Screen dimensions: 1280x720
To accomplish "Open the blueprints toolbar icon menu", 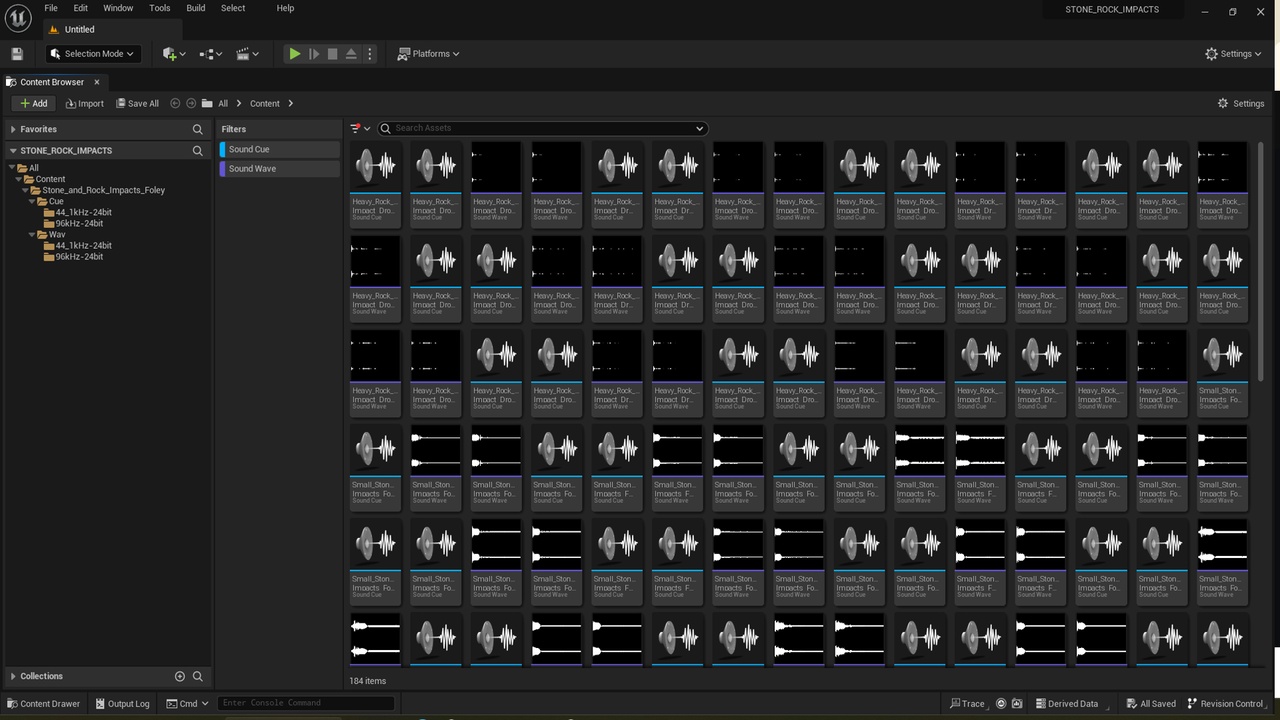I will 211,54.
